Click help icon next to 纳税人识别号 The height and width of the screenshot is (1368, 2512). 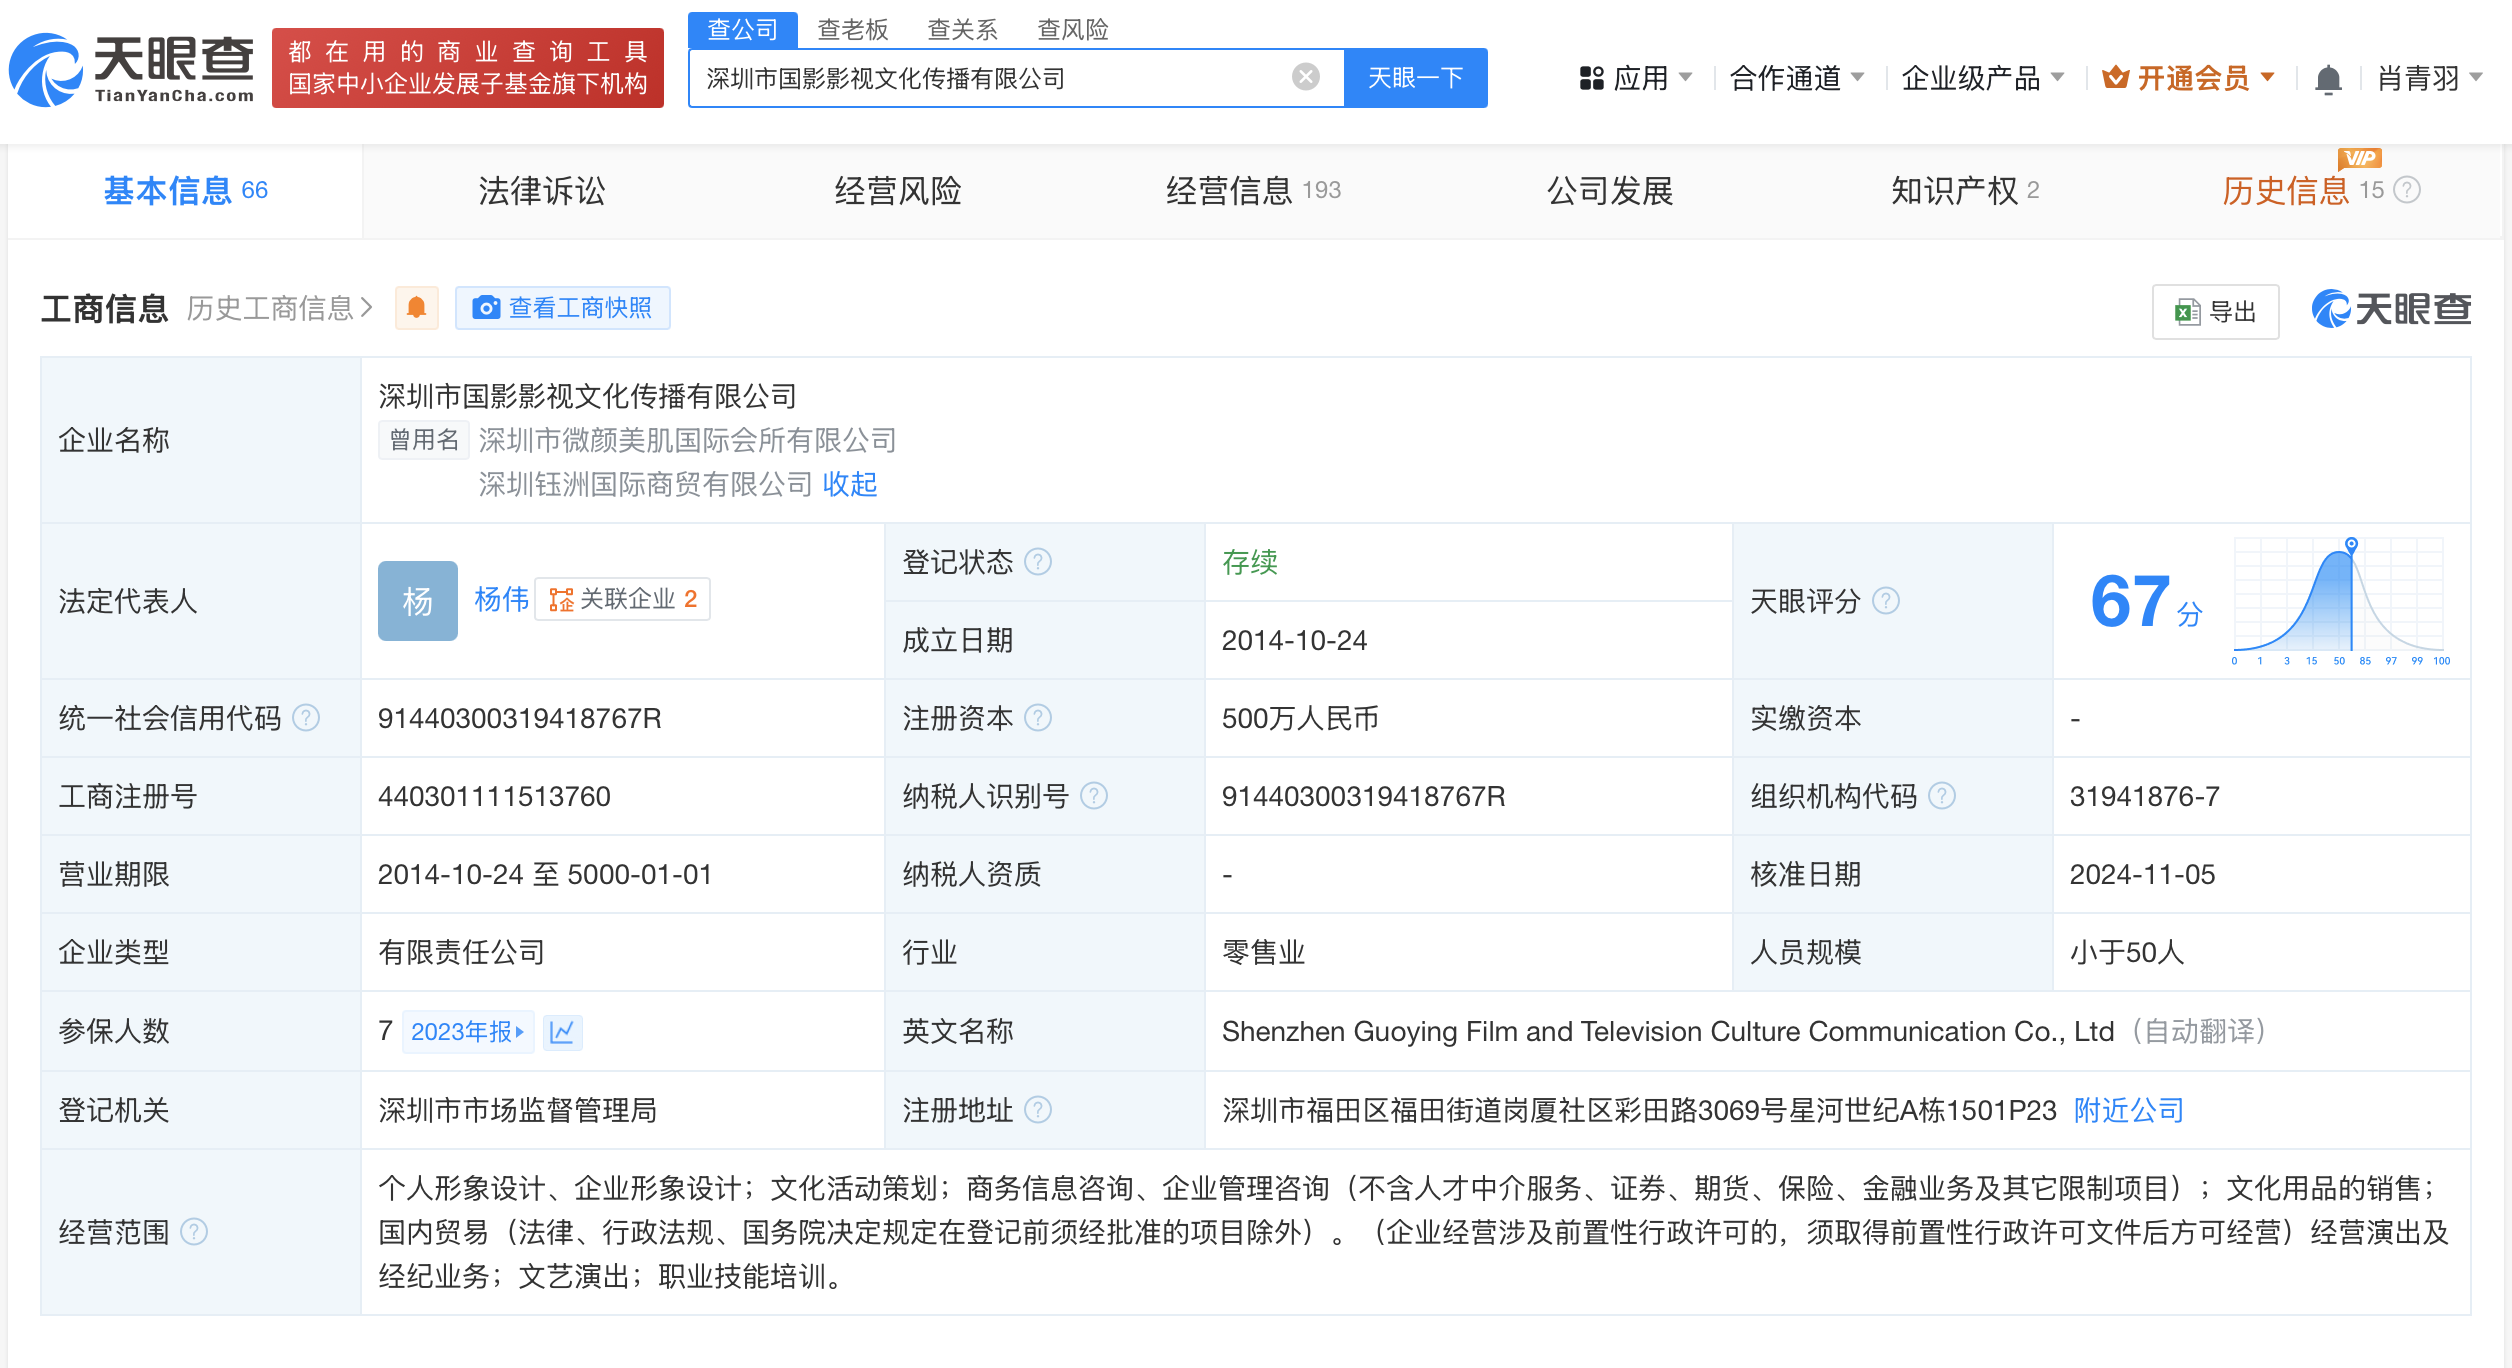coord(1095,796)
